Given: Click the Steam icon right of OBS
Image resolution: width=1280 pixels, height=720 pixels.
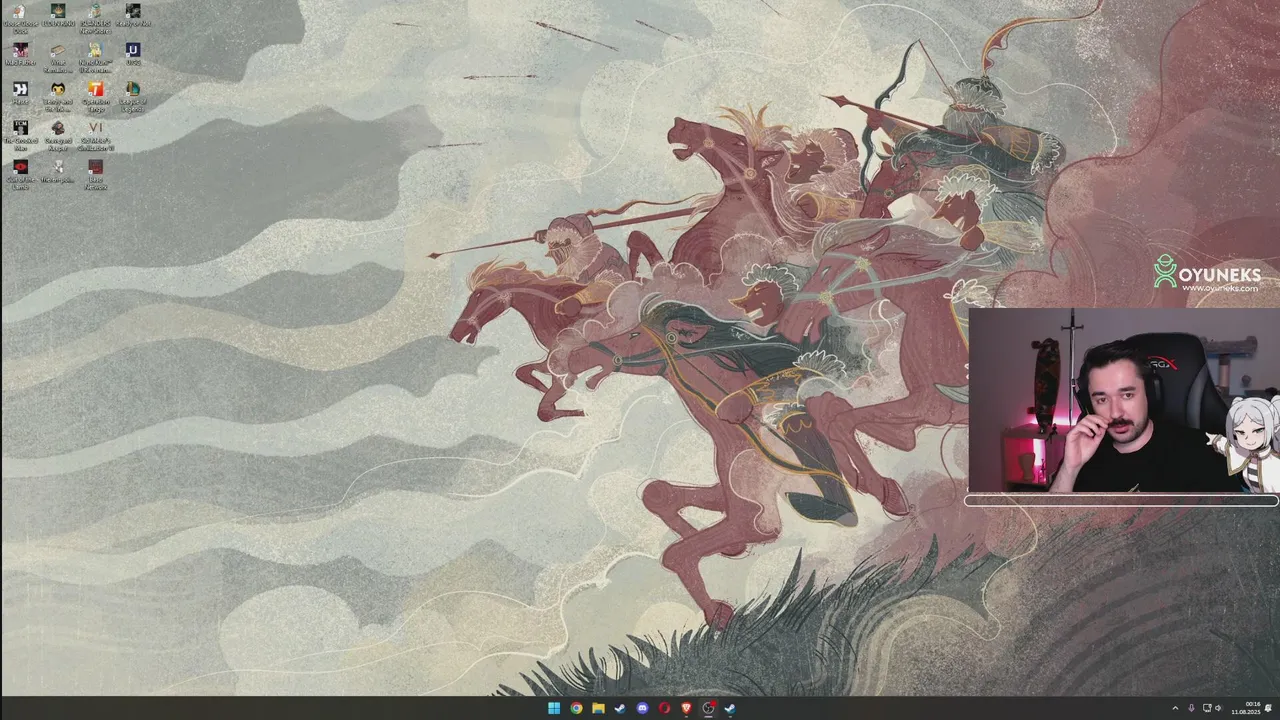Looking at the screenshot, I should (730, 708).
